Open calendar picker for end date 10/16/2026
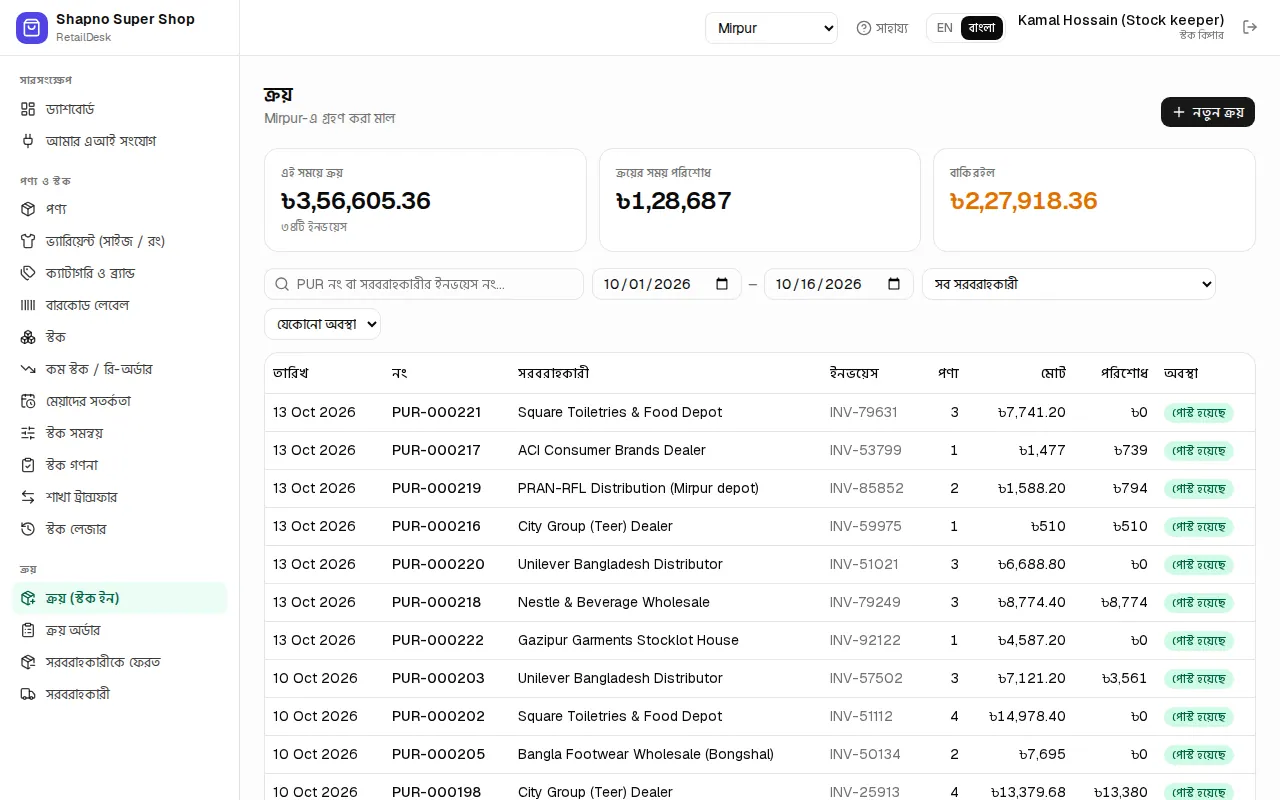The image size is (1280, 800). tap(894, 284)
